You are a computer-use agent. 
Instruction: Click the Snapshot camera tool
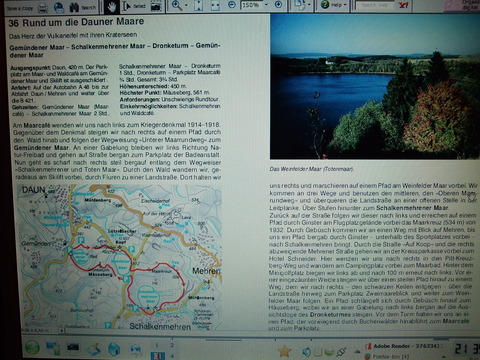tap(156, 6)
